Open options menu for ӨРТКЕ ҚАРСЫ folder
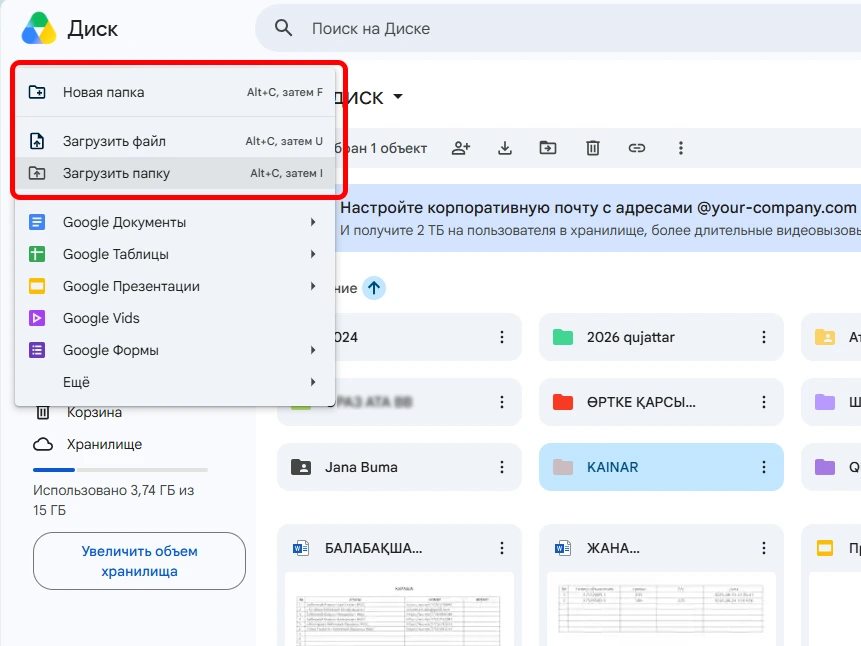 tap(764, 402)
